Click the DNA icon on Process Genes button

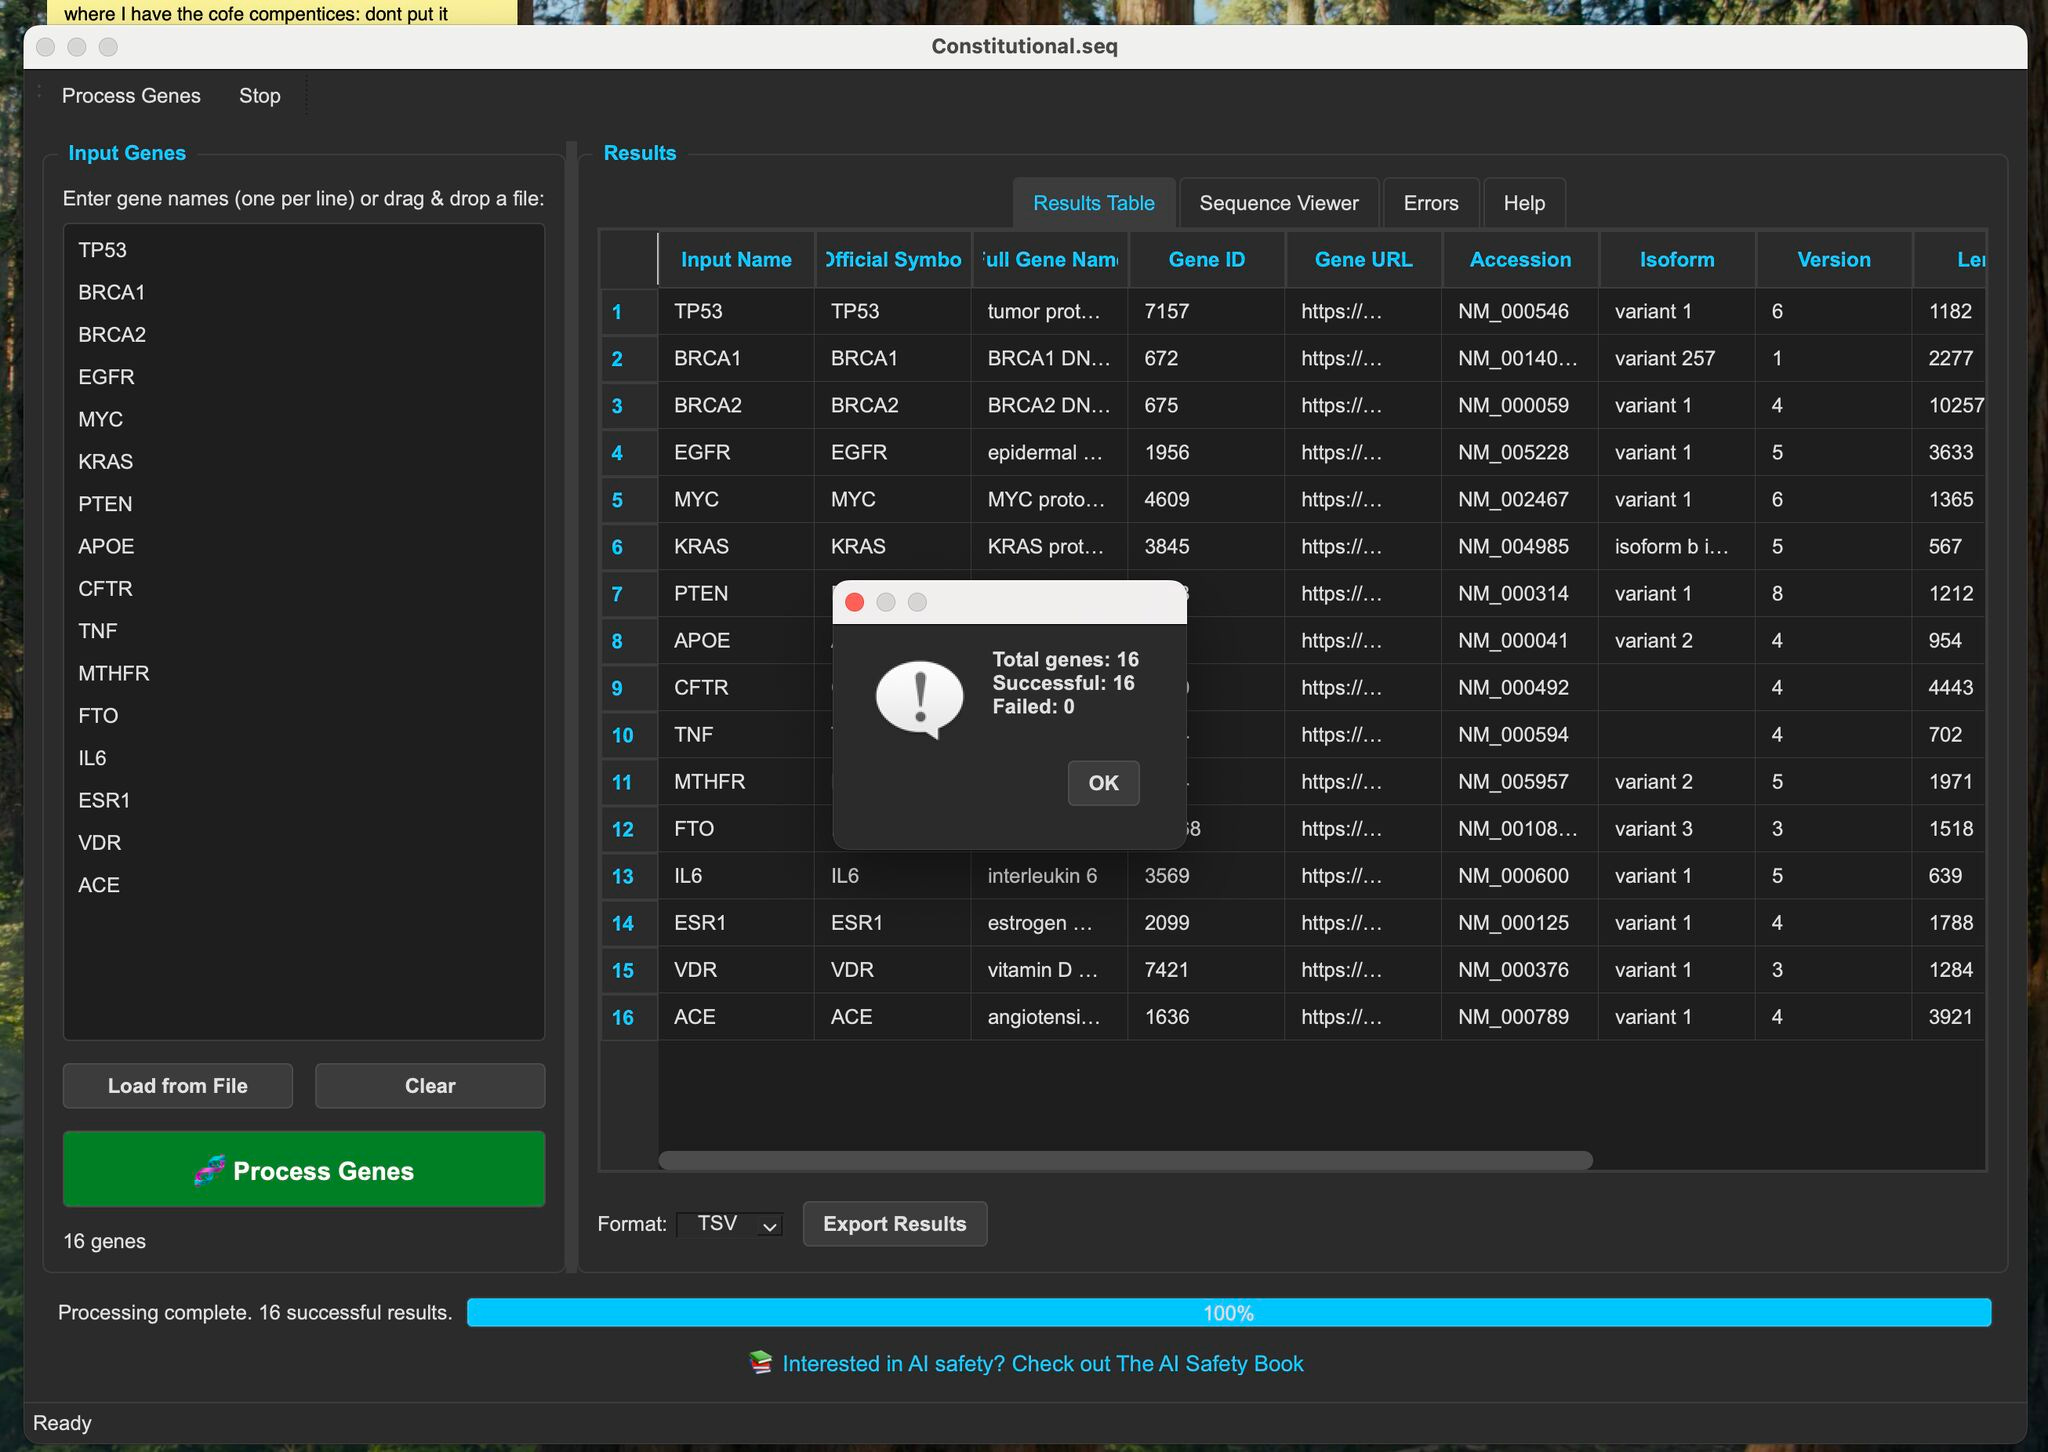tap(209, 1170)
